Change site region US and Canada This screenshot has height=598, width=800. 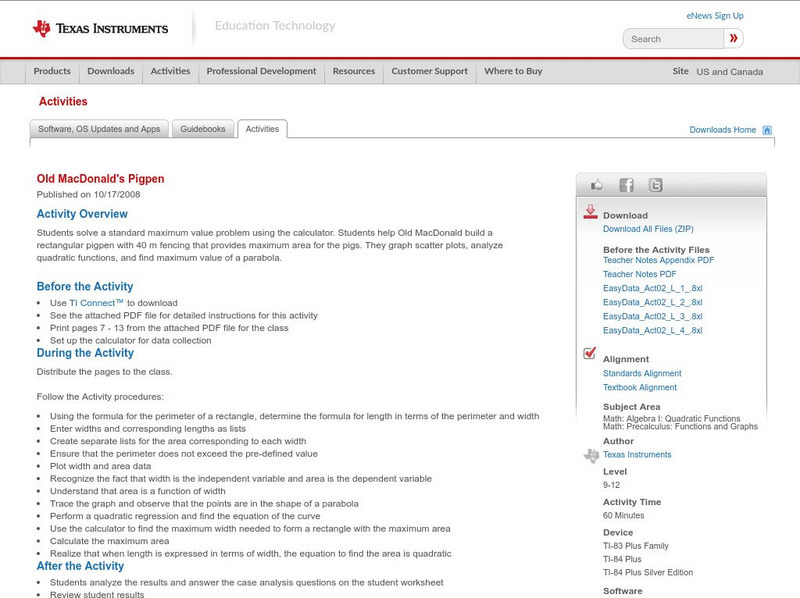point(730,72)
